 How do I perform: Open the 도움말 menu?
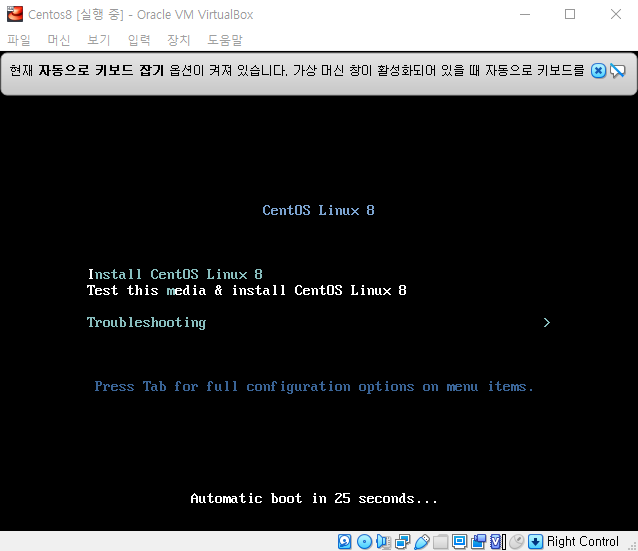(225, 40)
